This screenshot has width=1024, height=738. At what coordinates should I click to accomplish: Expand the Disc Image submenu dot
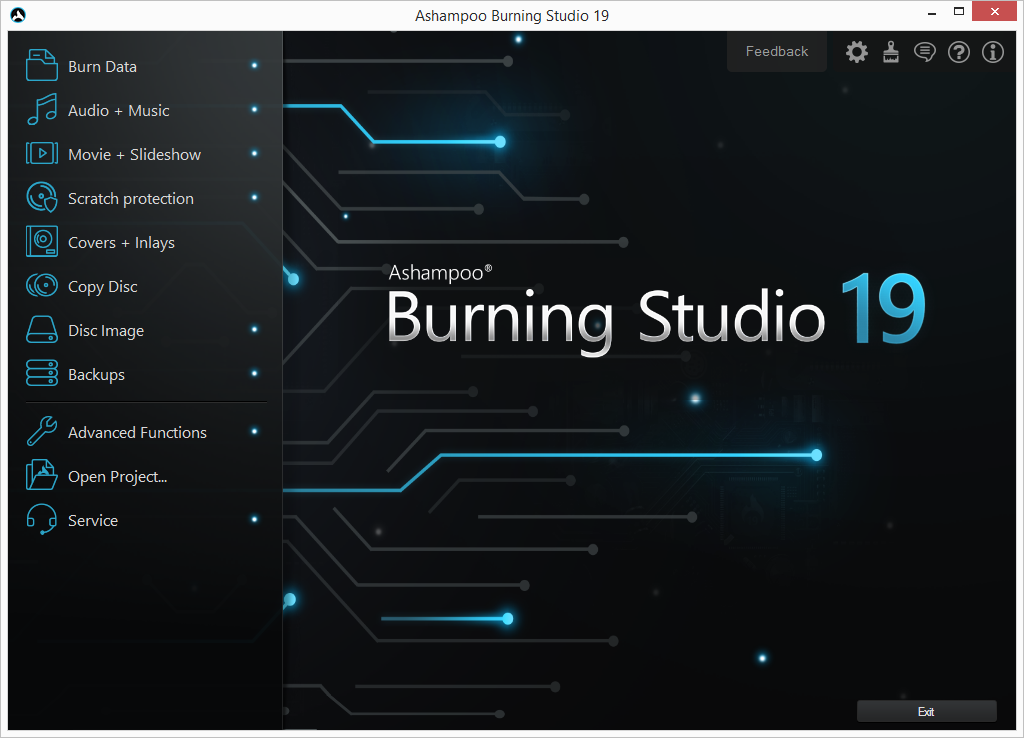coord(255,329)
